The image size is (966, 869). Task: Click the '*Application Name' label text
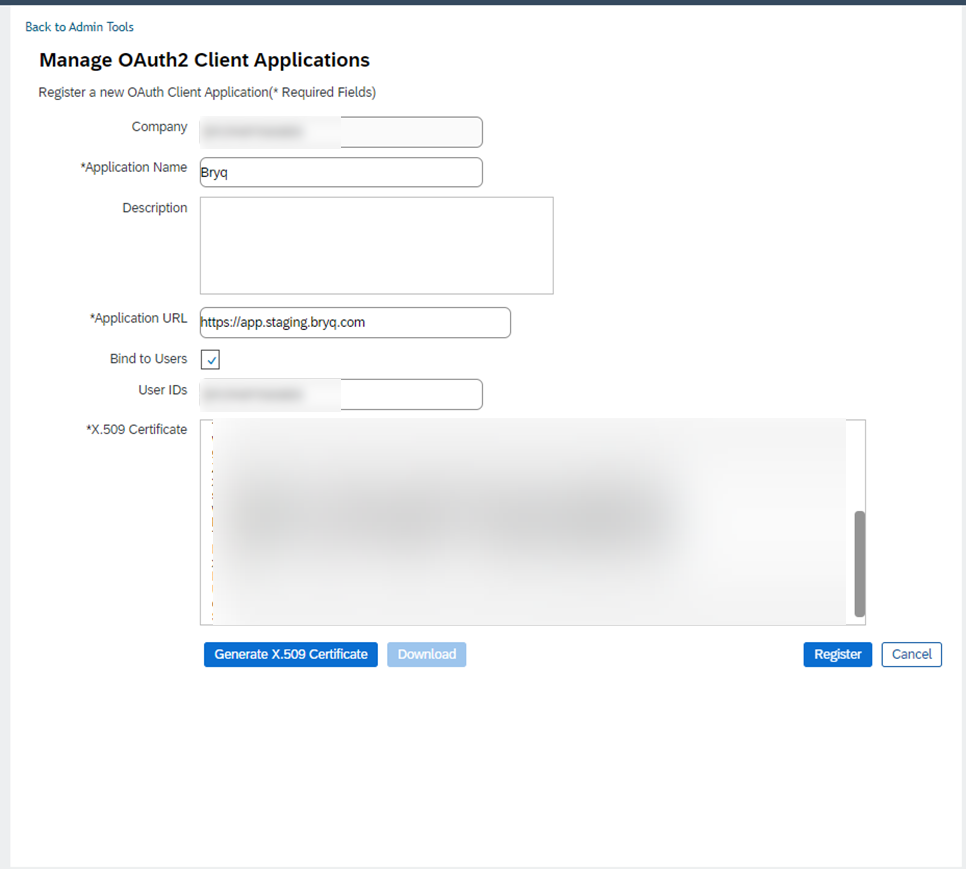(x=134, y=168)
